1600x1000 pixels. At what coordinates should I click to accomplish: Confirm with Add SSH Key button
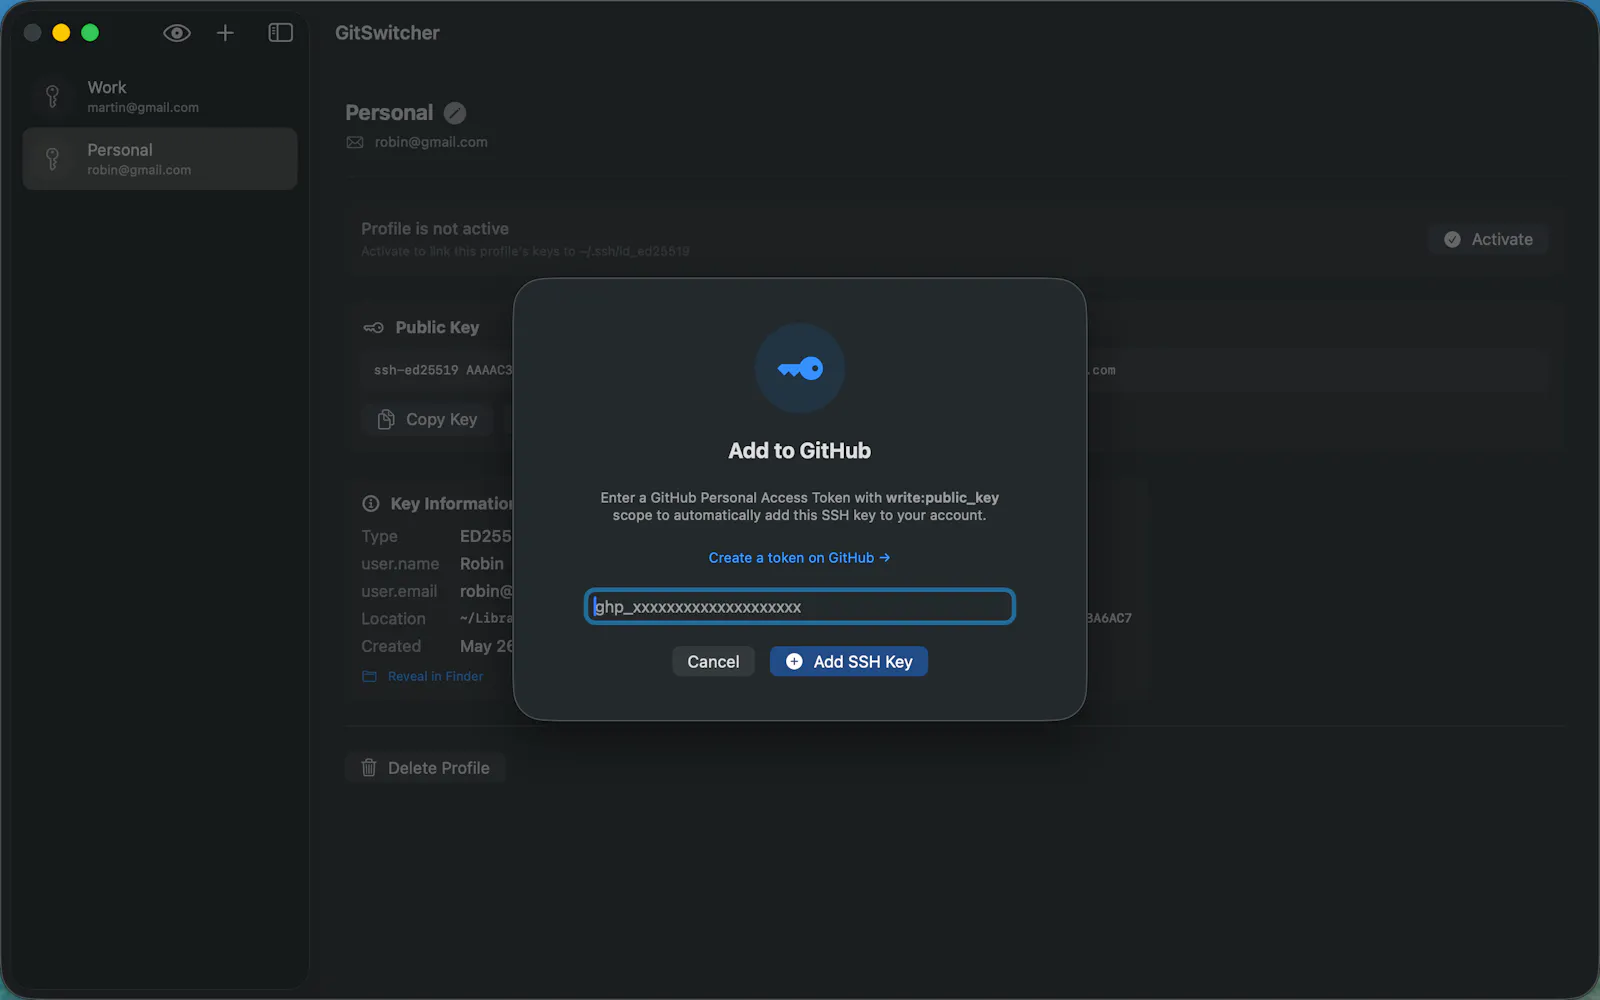(x=849, y=661)
